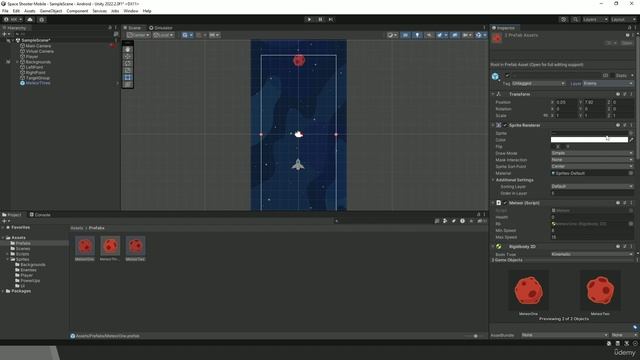Toggle Sprite Renderer component enabled checkbox
This screenshot has width=640, height=360.
(505, 125)
